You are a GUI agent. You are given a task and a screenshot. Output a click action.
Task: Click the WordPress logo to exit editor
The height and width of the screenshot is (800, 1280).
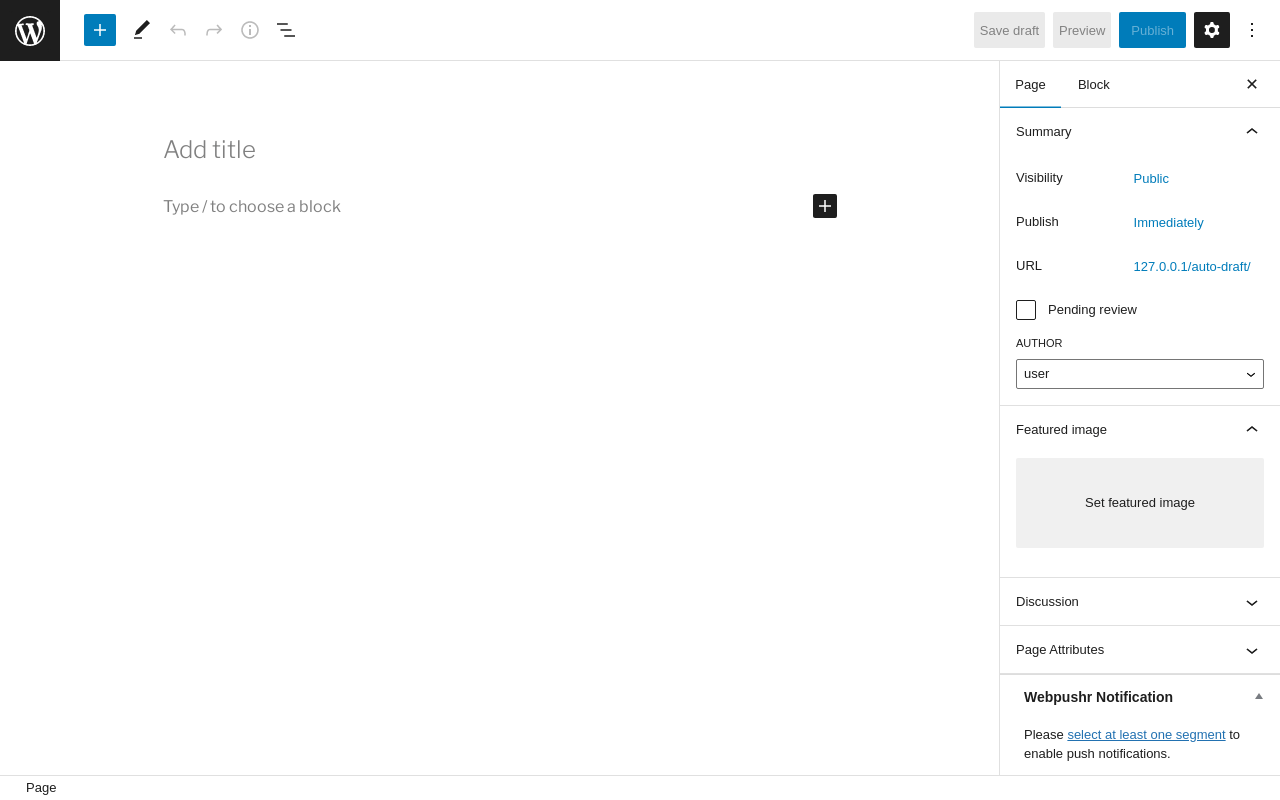click(30, 30)
